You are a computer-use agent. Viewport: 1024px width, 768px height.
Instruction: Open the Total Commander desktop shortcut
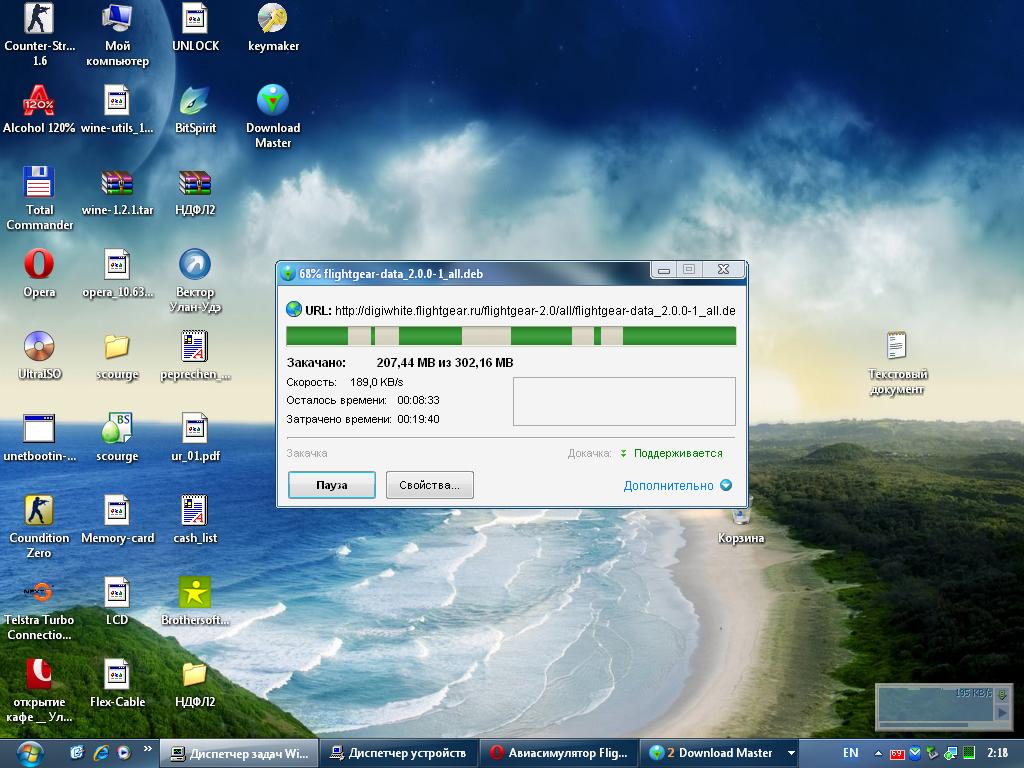pyautogui.click(x=39, y=183)
